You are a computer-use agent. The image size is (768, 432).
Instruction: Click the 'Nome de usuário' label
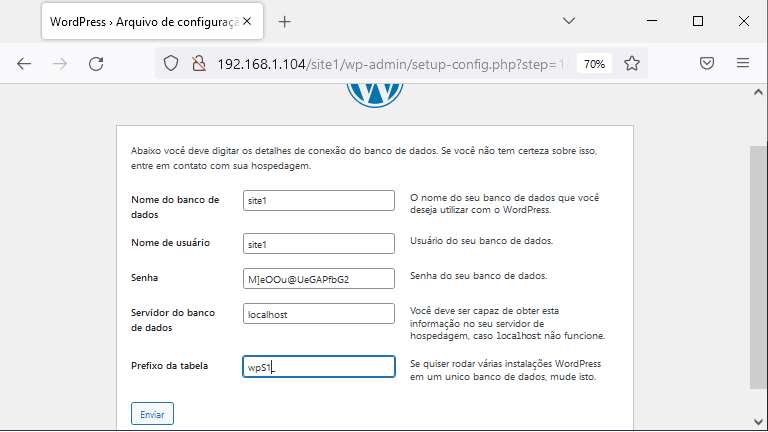coord(170,242)
